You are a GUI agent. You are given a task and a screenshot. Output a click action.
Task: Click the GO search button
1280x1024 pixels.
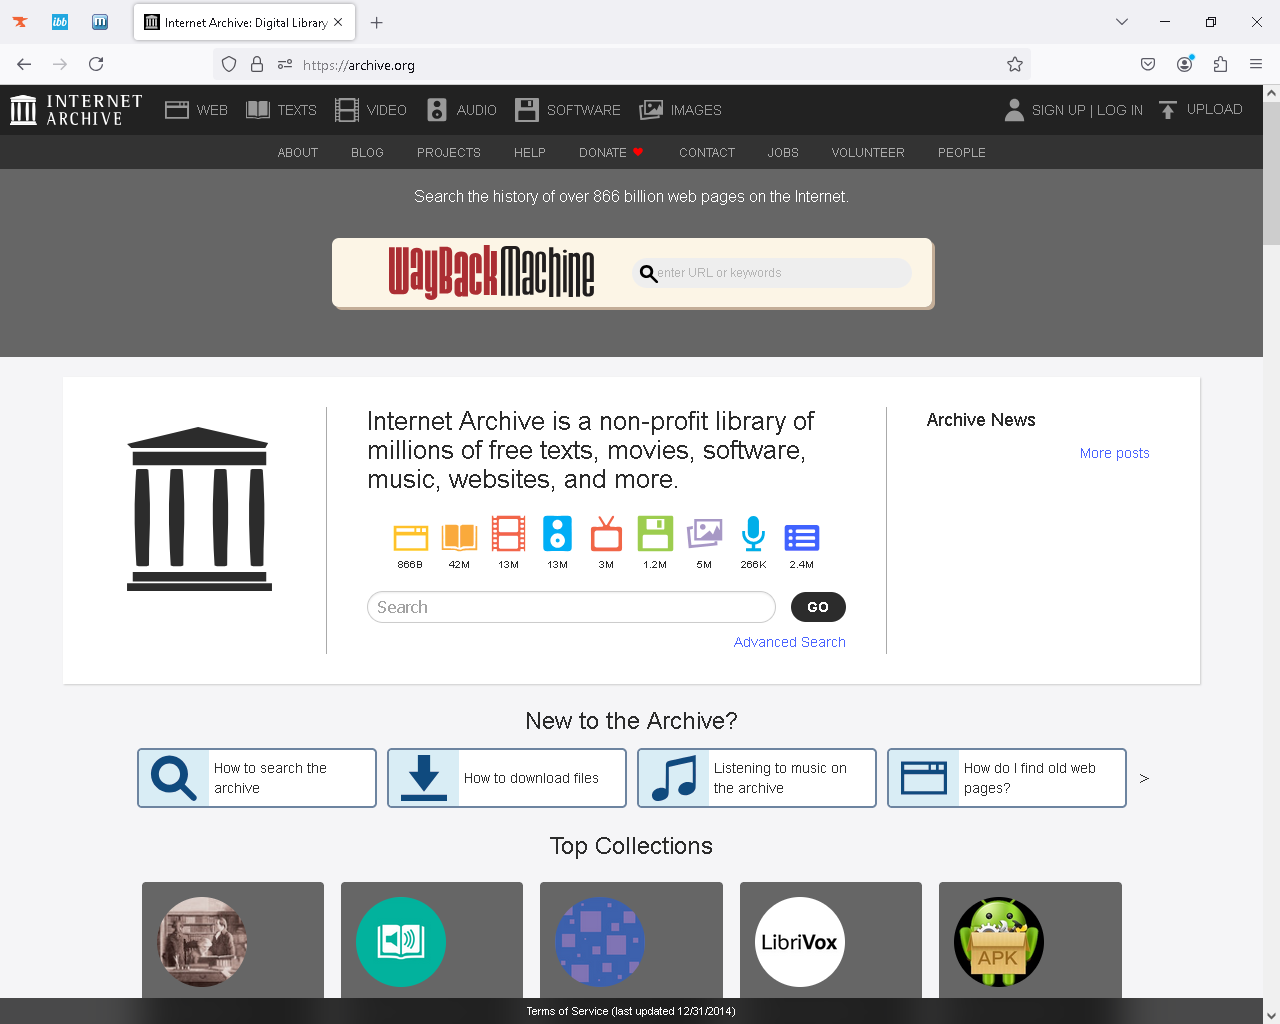[818, 607]
